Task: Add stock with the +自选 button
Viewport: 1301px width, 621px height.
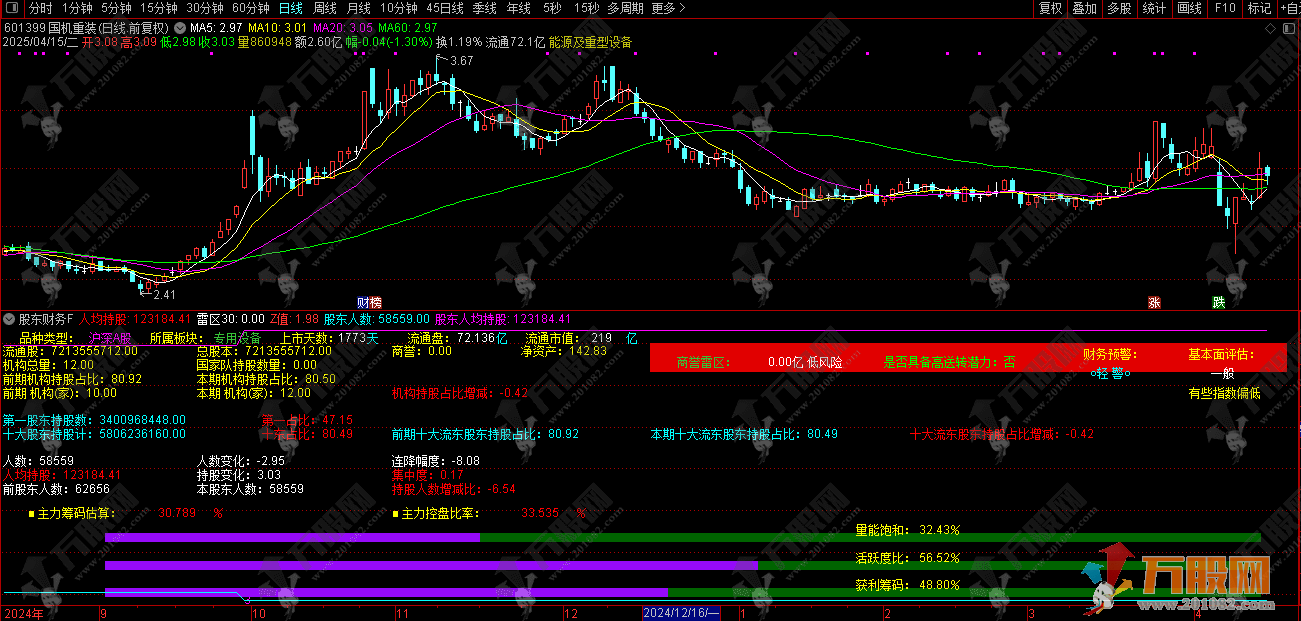Action: tap(1289, 8)
